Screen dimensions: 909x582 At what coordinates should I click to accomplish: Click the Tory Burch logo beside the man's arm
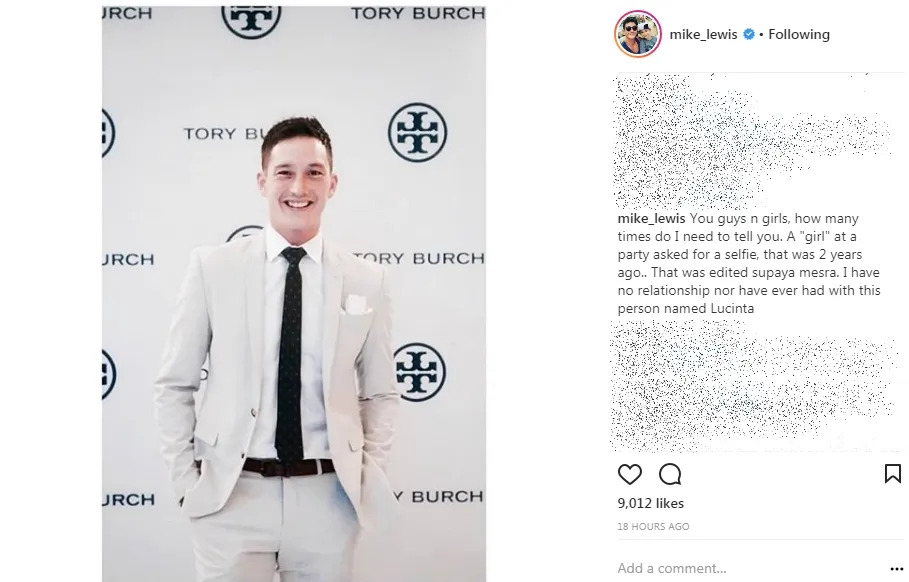click(x=420, y=372)
